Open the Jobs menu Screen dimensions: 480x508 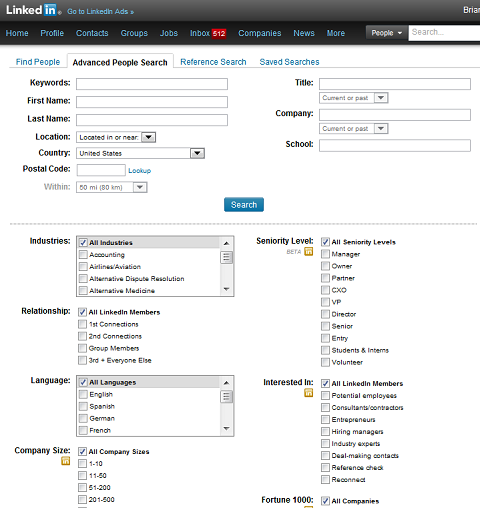click(169, 33)
